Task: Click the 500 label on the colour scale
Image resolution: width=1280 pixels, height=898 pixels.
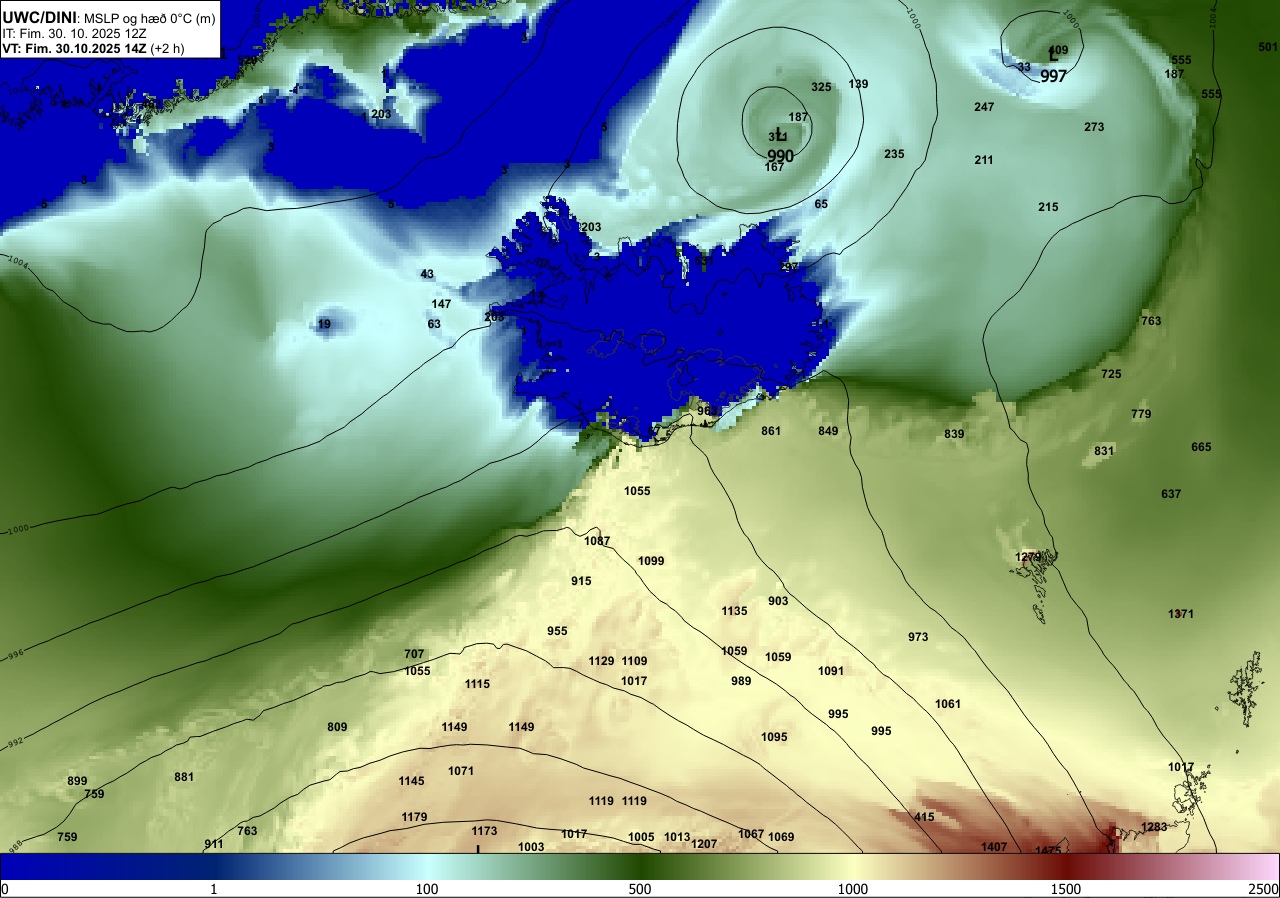Action: coord(640,889)
